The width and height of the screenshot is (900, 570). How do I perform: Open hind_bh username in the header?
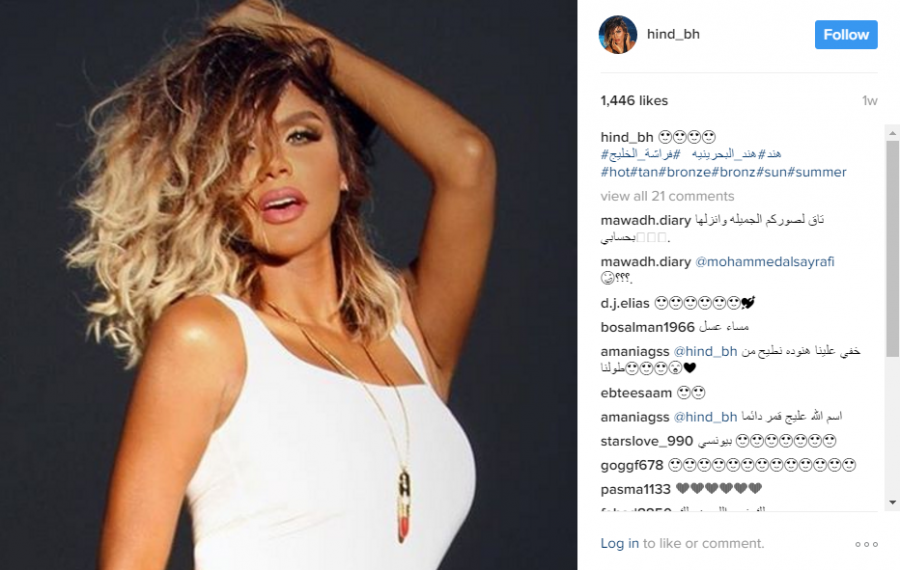click(673, 34)
